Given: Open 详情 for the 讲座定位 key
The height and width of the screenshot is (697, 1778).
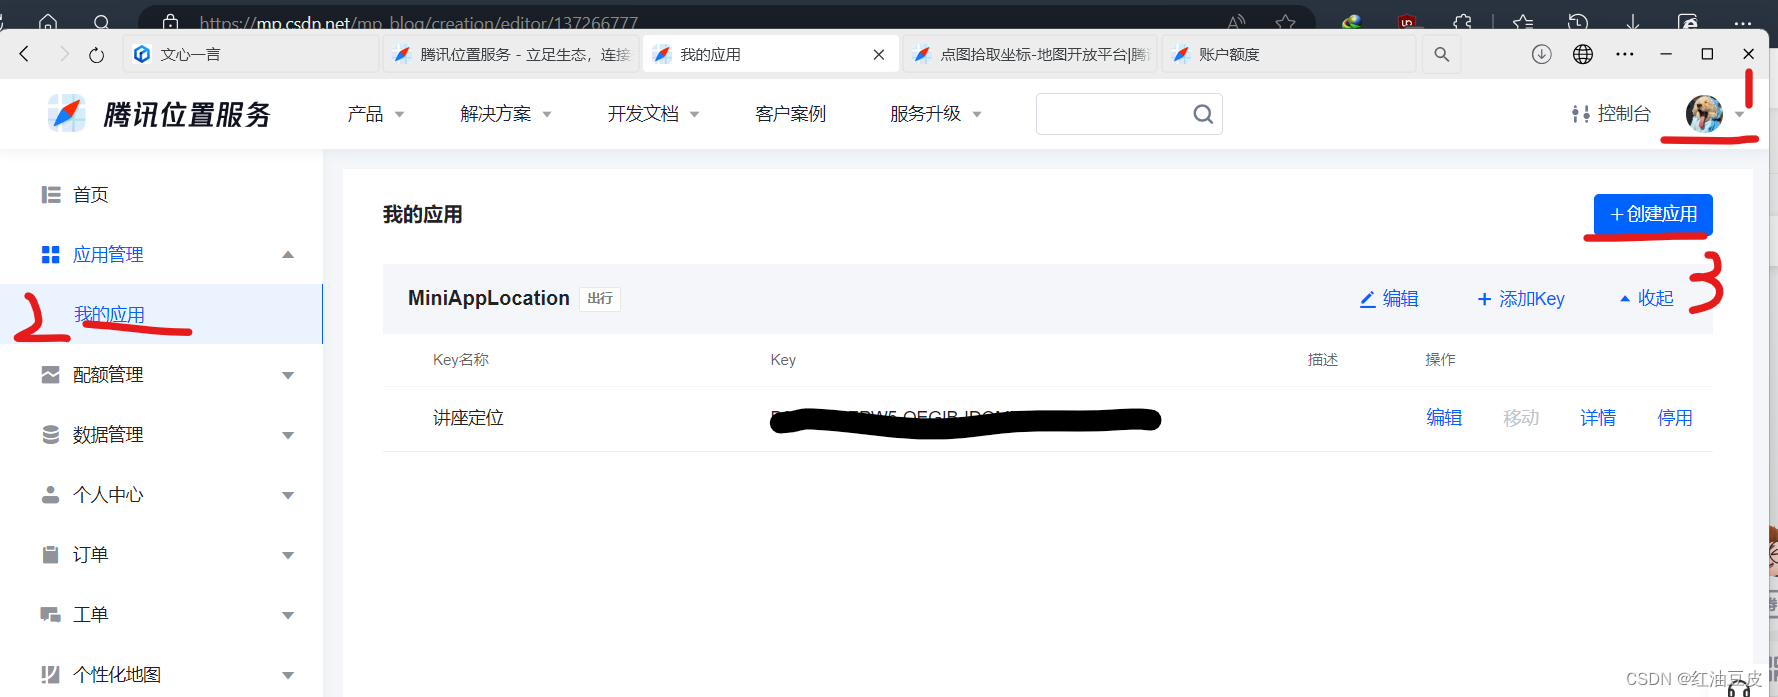Looking at the screenshot, I should click(x=1598, y=418).
